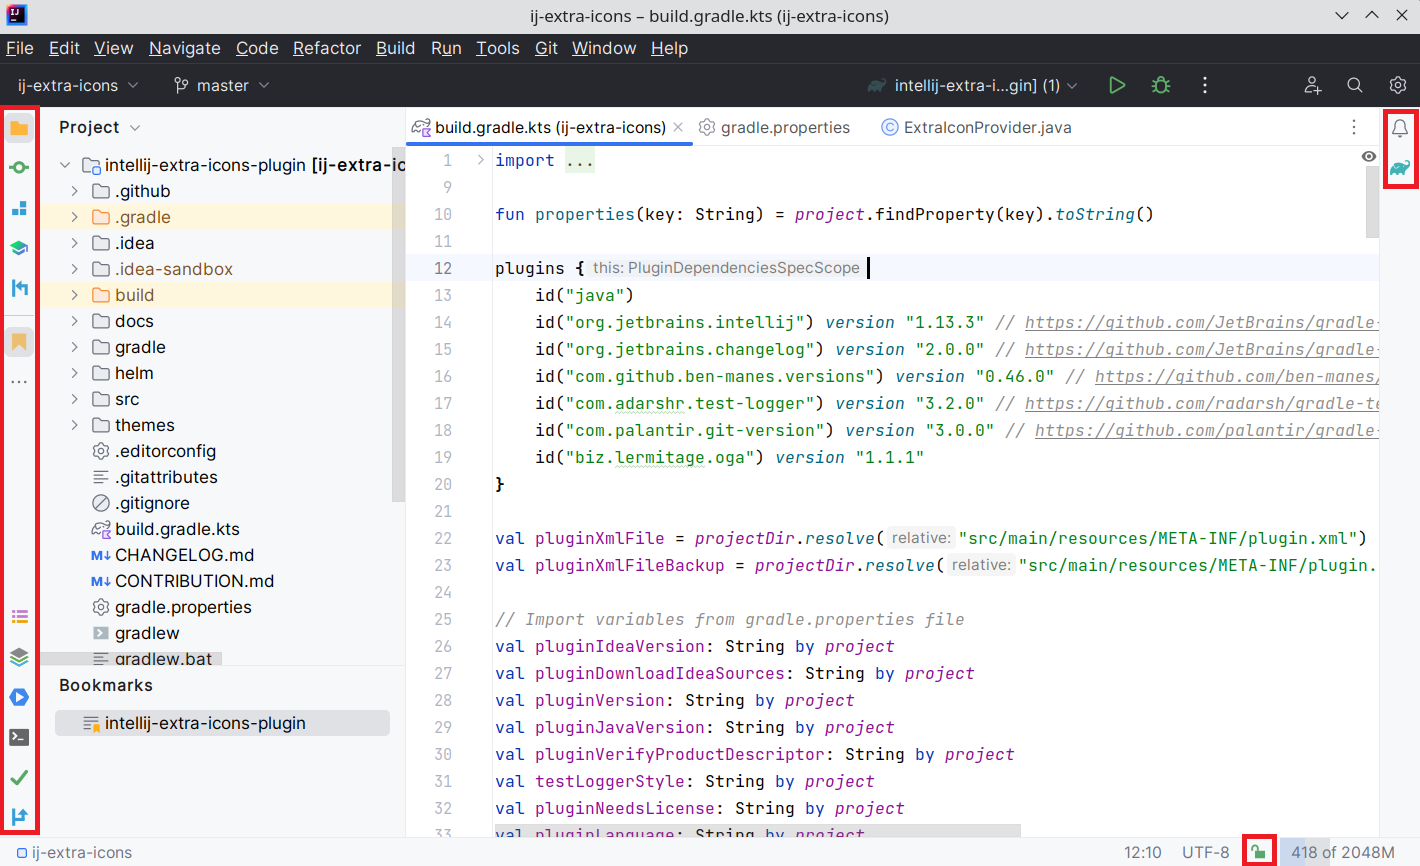Image resolution: width=1420 pixels, height=866 pixels.
Task: Show more tool windows via three dots
Action: [x=19, y=382]
